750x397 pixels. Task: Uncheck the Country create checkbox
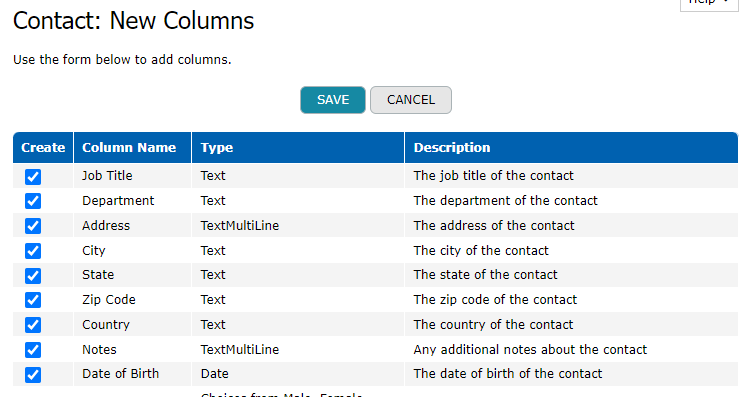[x=33, y=325]
